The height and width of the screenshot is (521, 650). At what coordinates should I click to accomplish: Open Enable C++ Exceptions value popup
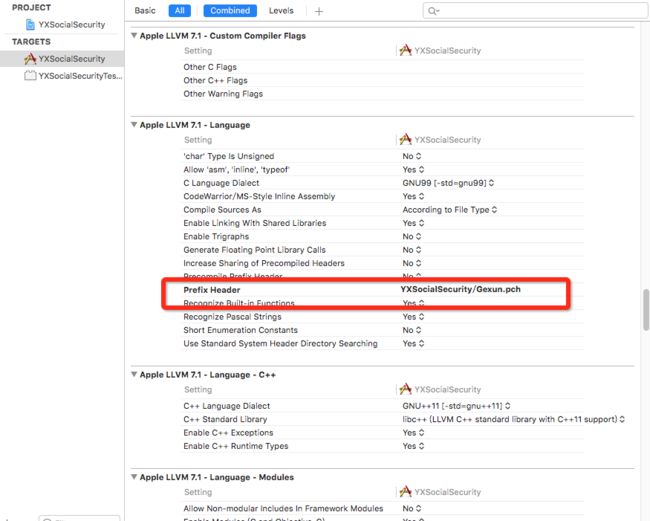[413, 433]
